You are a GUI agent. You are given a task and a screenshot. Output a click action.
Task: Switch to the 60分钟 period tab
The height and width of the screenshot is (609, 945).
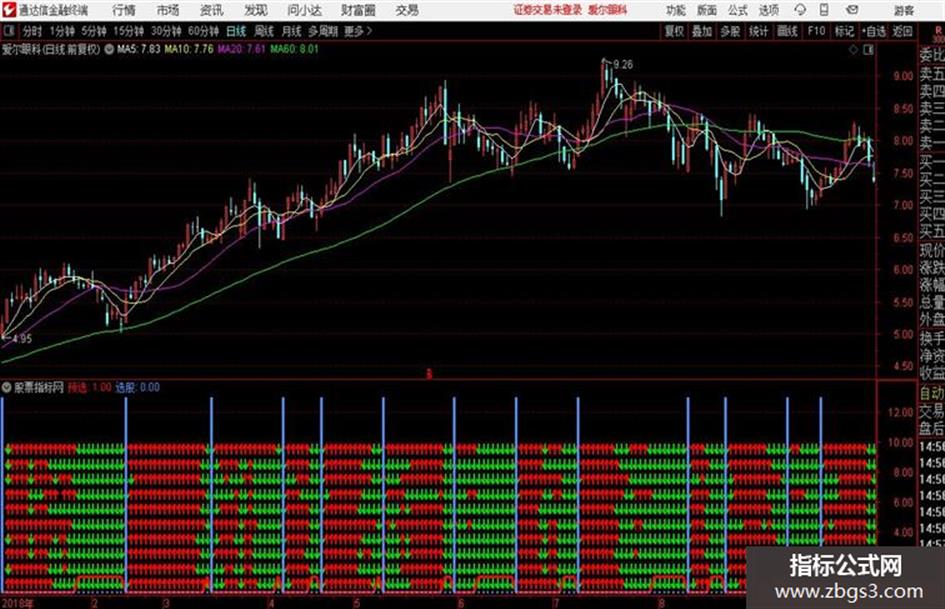click(x=204, y=31)
